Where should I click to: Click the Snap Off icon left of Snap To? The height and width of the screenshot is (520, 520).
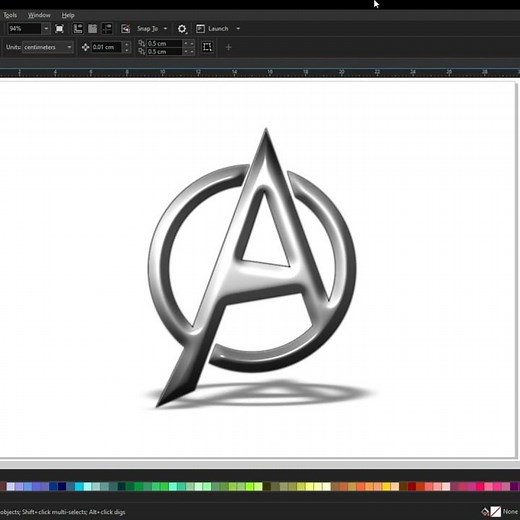coord(125,29)
